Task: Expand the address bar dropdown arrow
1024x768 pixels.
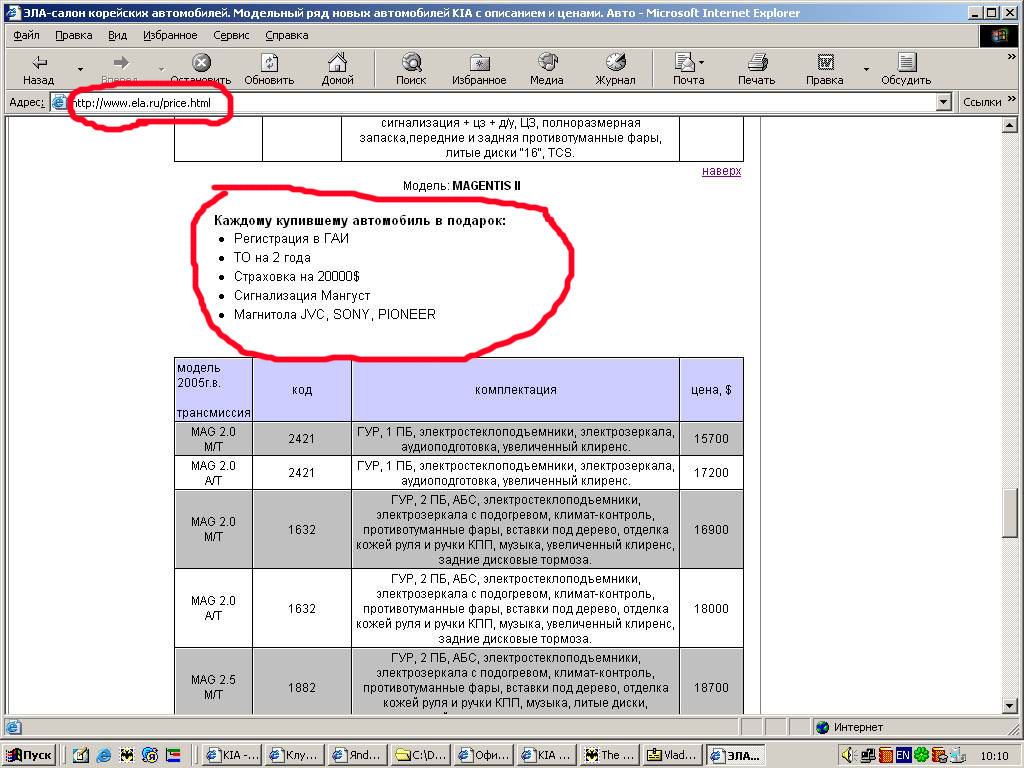Action: tap(943, 102)
